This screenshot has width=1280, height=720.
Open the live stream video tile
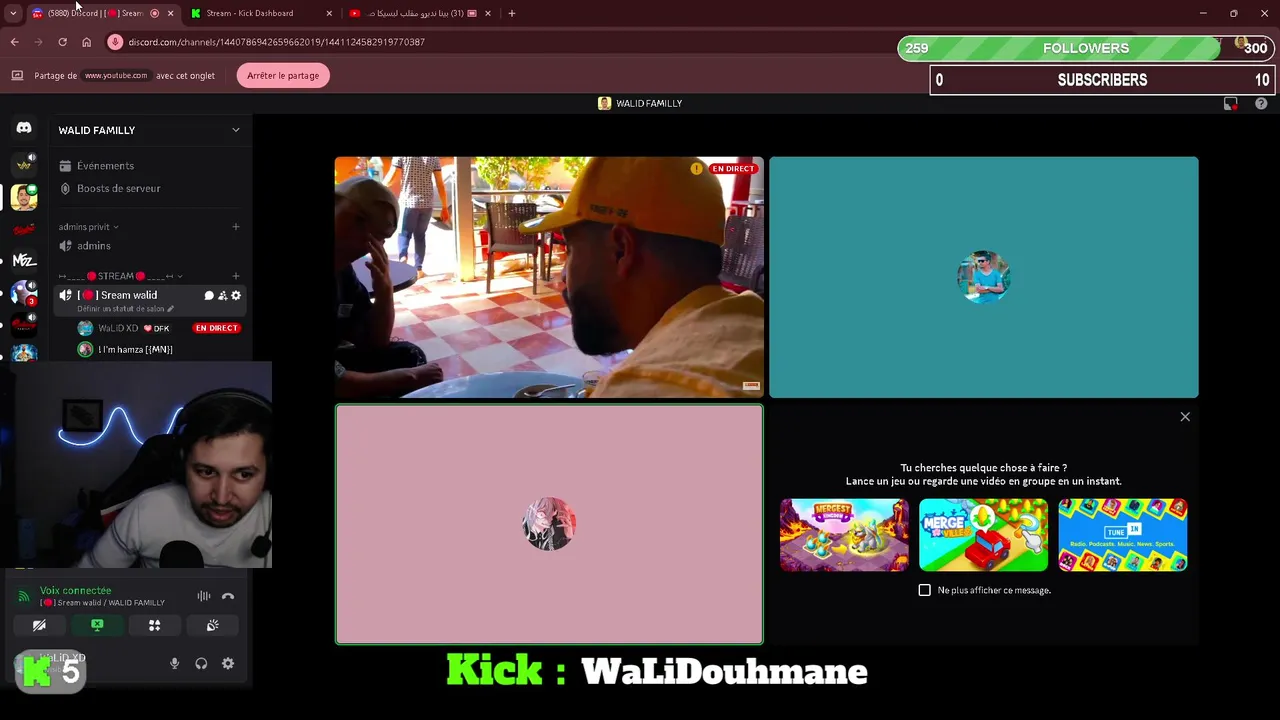(x=549, y=277)
